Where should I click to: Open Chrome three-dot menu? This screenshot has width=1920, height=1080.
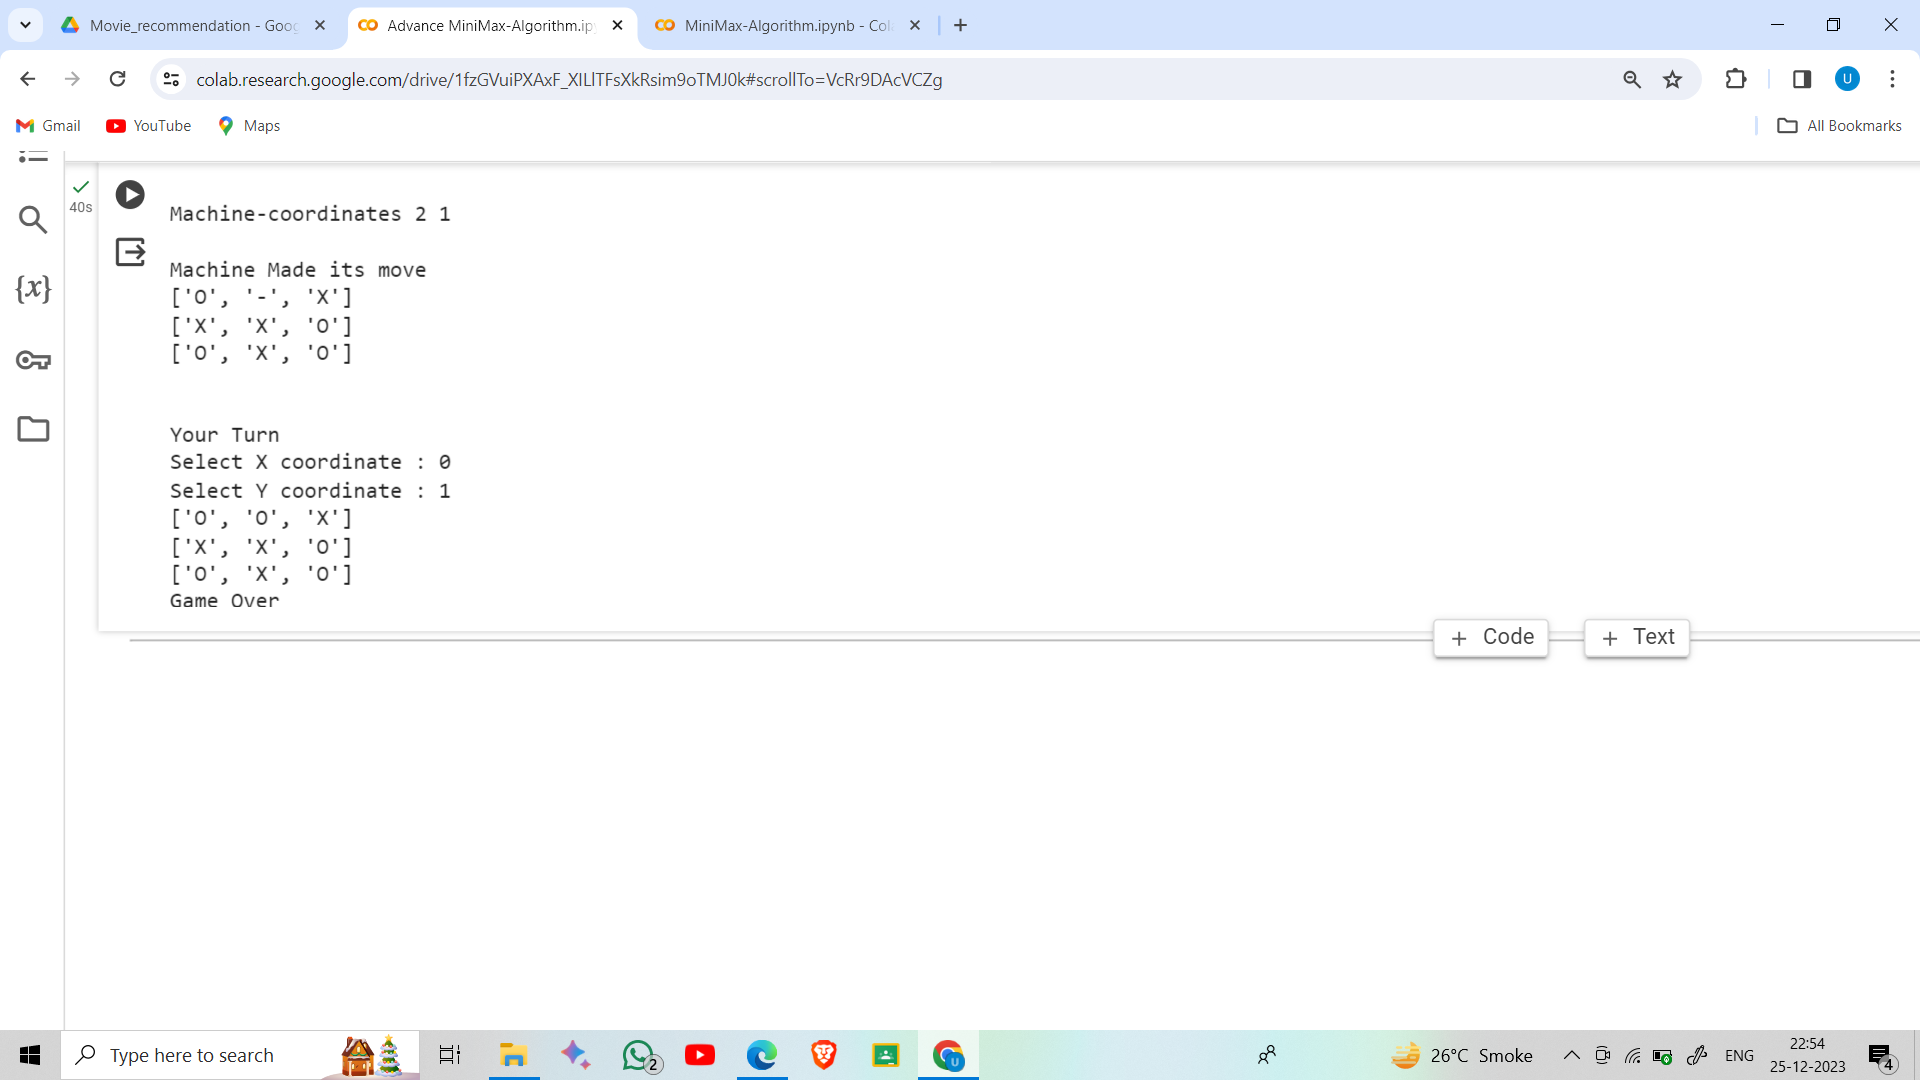[1892, 79]
